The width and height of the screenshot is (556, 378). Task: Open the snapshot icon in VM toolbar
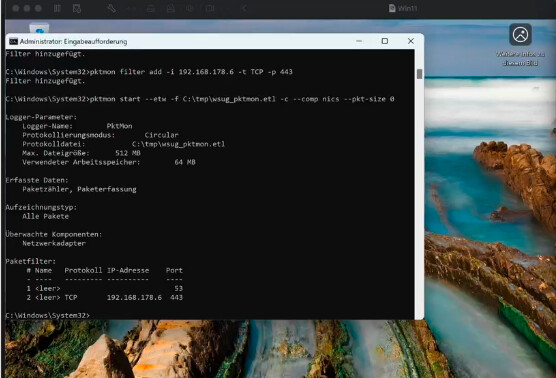[77, 8]
